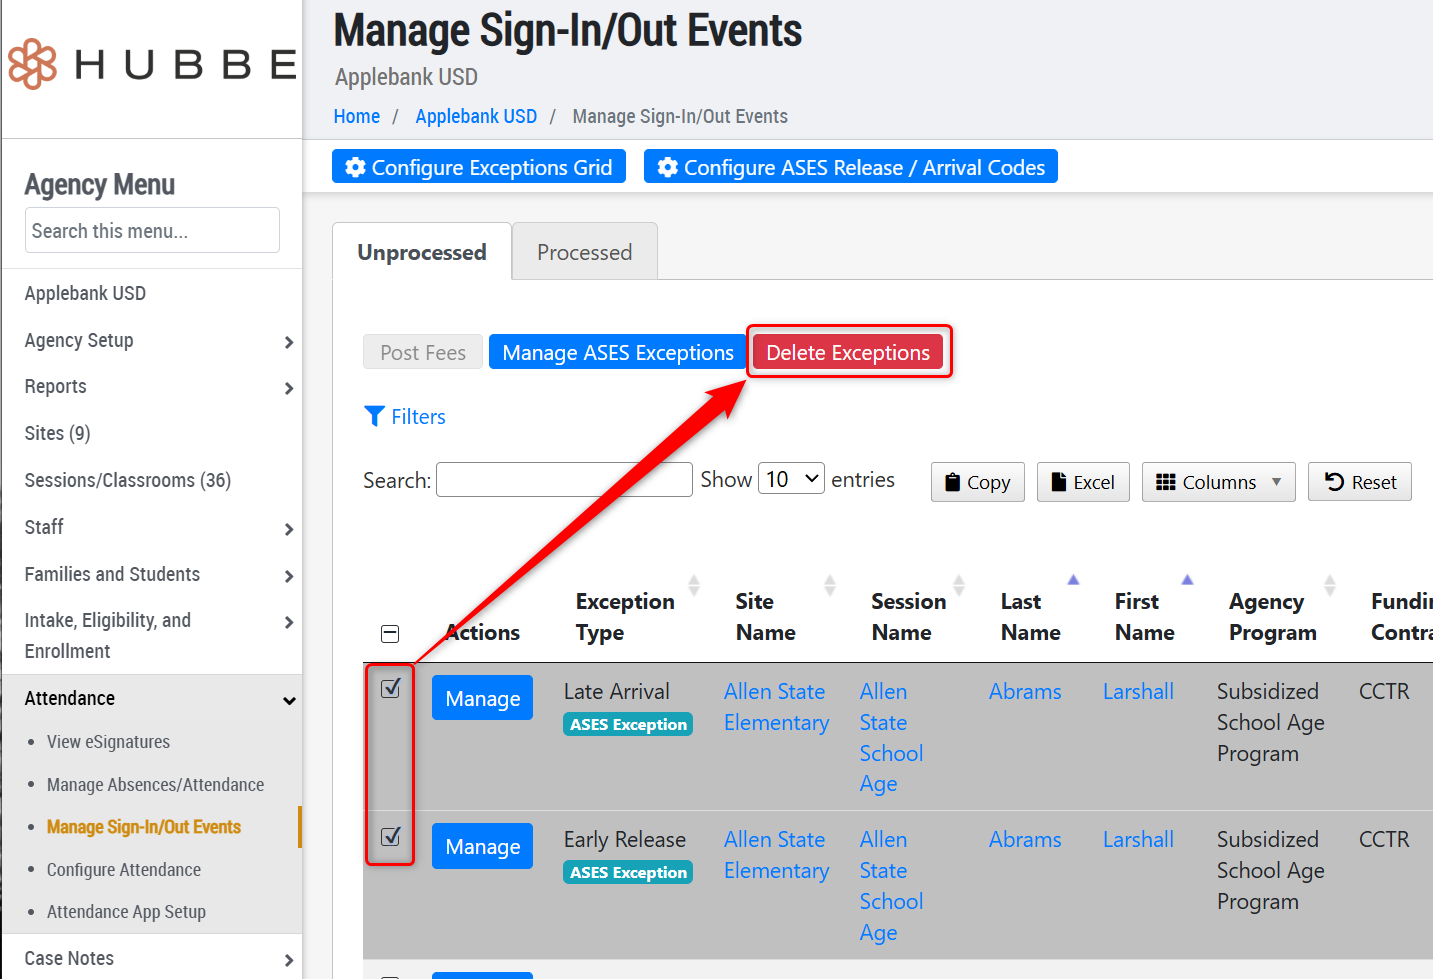Click the ASES Exception badge on Early Release
This screenshot has width=1433, height=979.
(x=628, y=872)
